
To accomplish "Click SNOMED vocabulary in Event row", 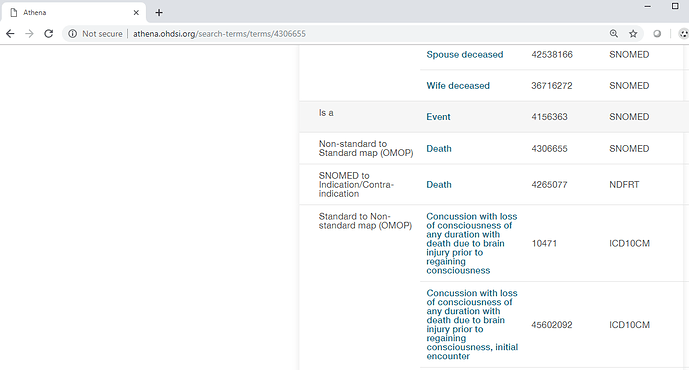I will pyautogui.click(x=629, y=117).
